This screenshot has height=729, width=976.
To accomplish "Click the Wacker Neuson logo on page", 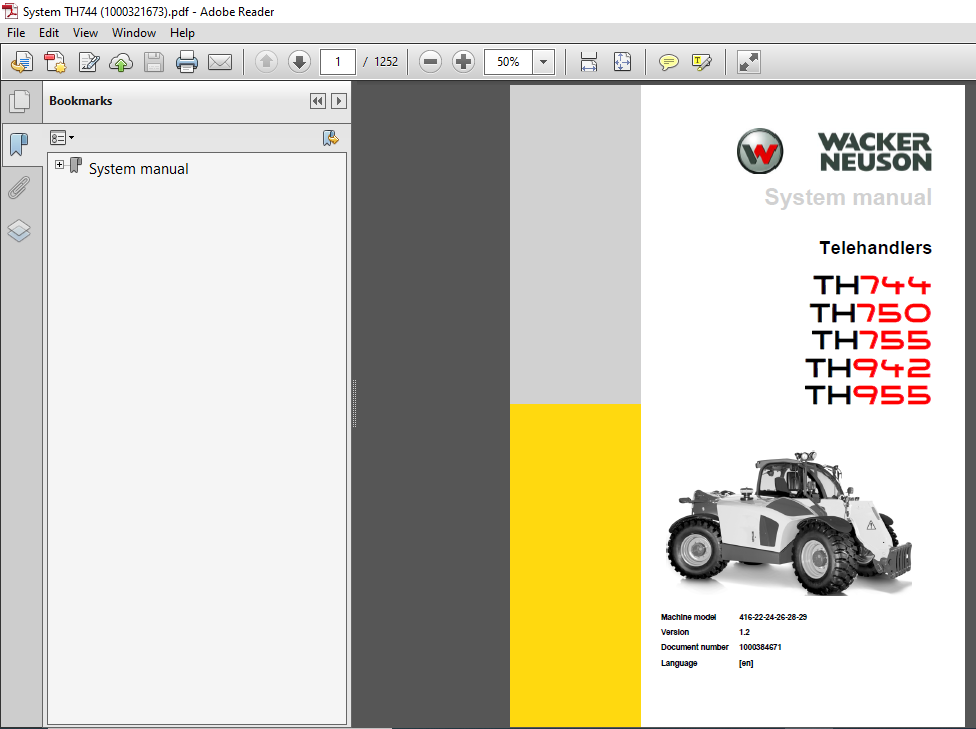I will pos(834,151).
